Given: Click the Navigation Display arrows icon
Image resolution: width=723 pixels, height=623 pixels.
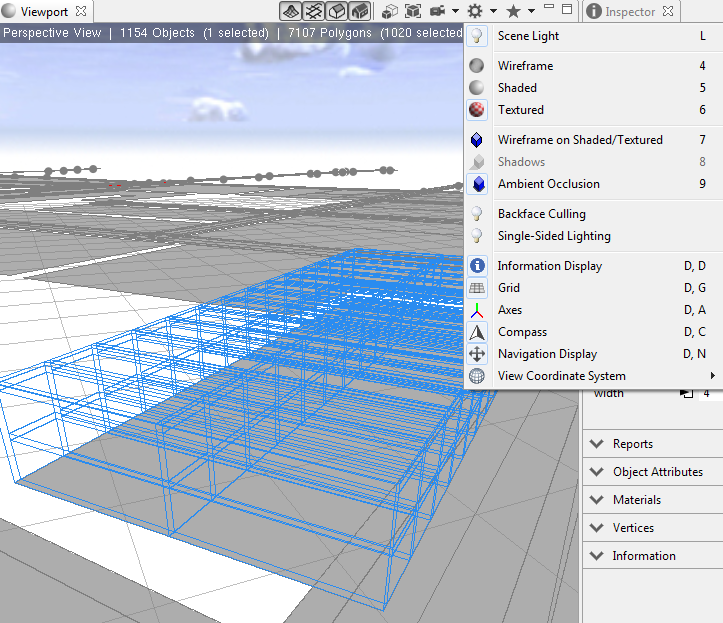Looking at the screenshot, I should pos(477,354).
